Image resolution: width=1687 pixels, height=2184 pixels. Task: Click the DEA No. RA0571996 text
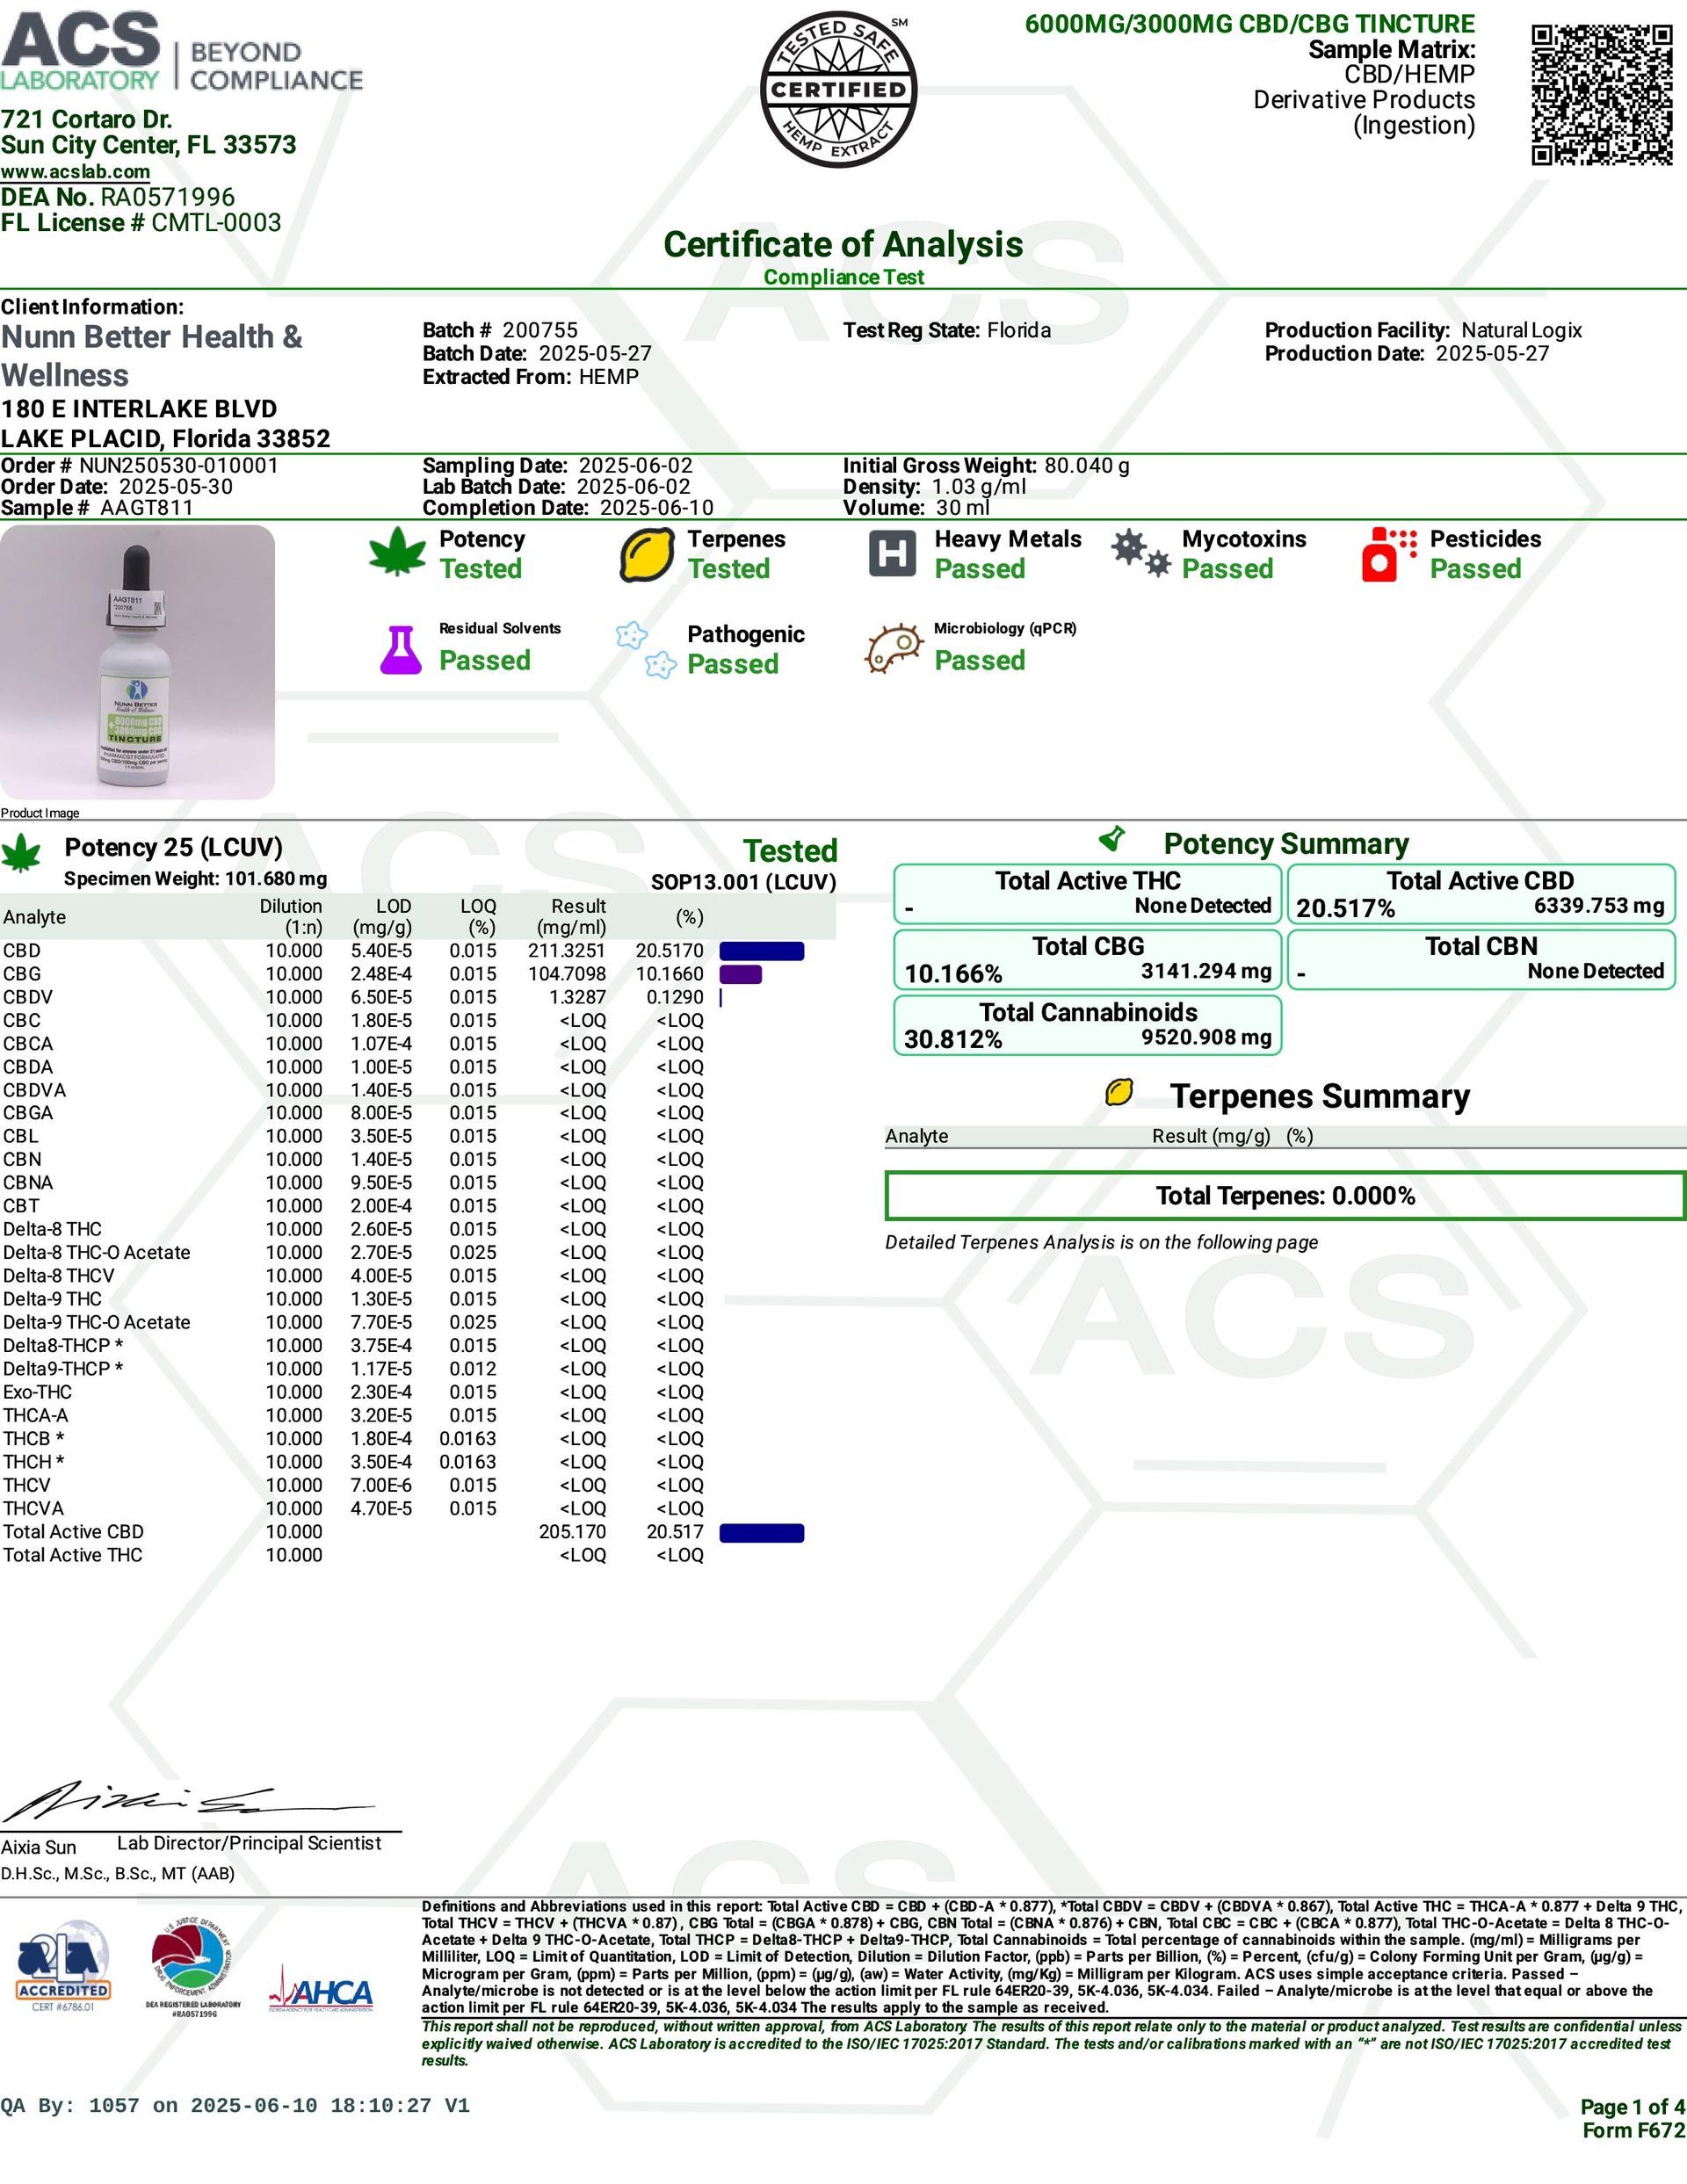tap(118, 197)
